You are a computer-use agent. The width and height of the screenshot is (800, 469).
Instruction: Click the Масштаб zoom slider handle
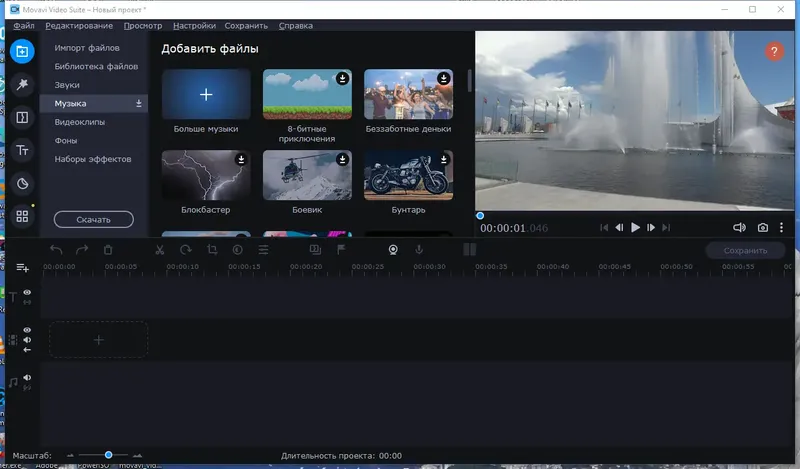pyautogui.click(x=108, y=455)
